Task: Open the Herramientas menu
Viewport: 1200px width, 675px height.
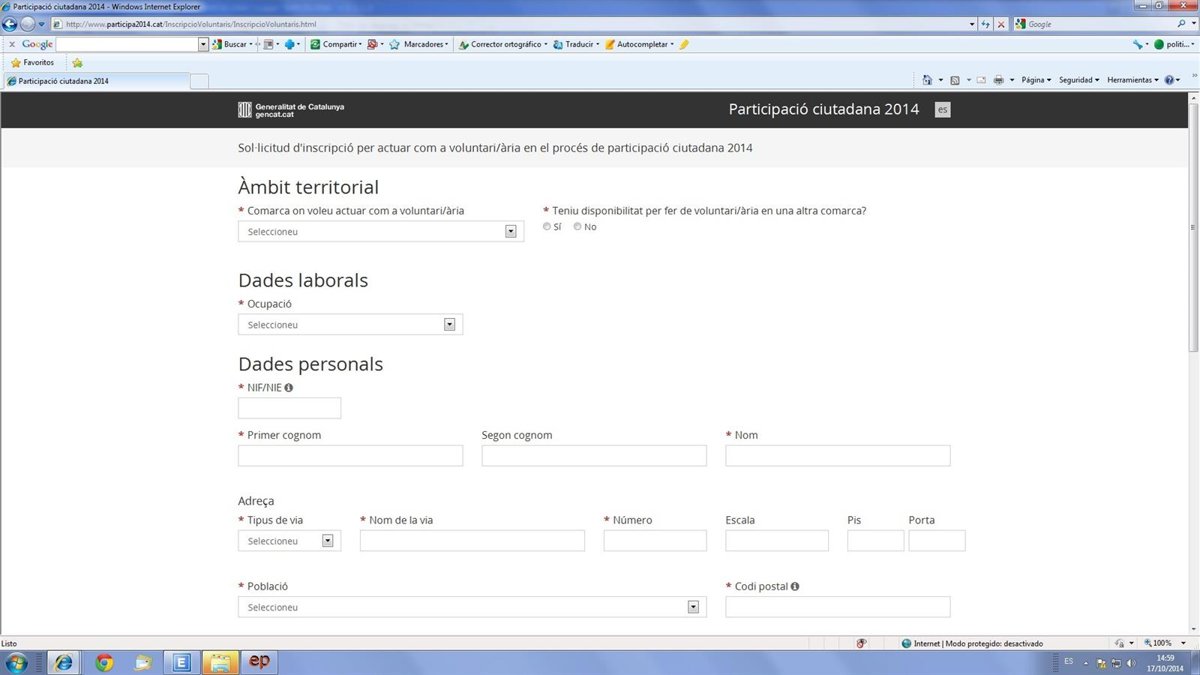Action: (x=1132, y=80)
